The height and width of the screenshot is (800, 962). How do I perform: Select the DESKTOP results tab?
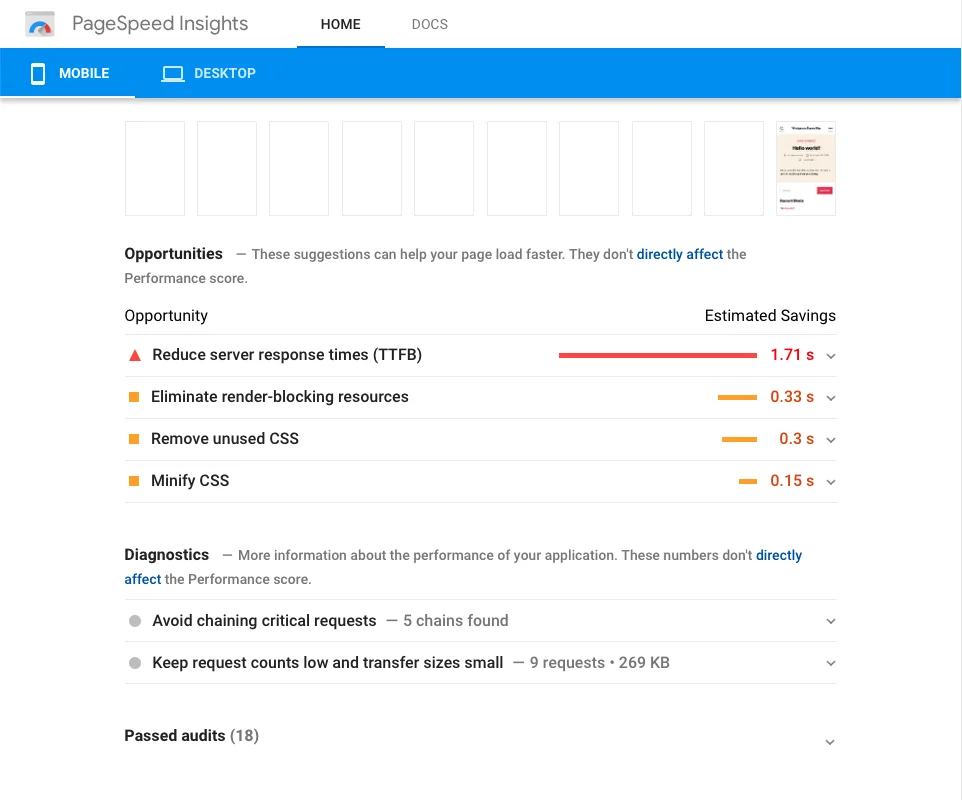pos(209,73)
